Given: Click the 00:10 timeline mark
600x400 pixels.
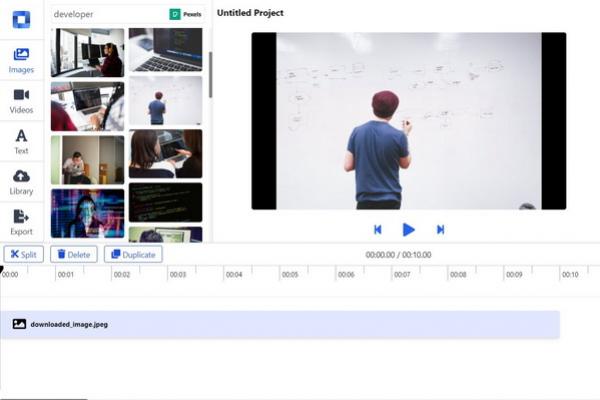Looking at the screenshot, I should tap(570, 275).
